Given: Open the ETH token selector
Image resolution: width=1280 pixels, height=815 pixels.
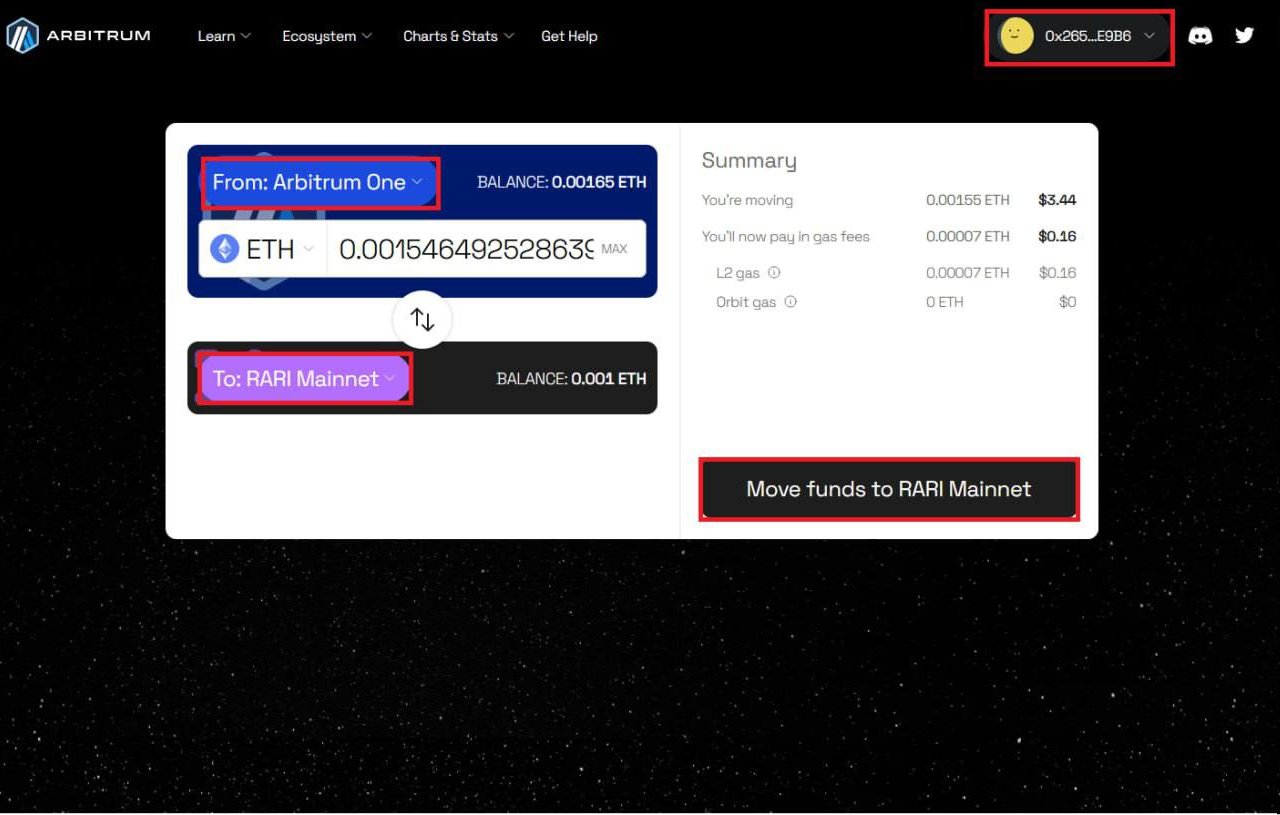Looking at the screenshot, I should pyautogui.click(x=263, y=249).
